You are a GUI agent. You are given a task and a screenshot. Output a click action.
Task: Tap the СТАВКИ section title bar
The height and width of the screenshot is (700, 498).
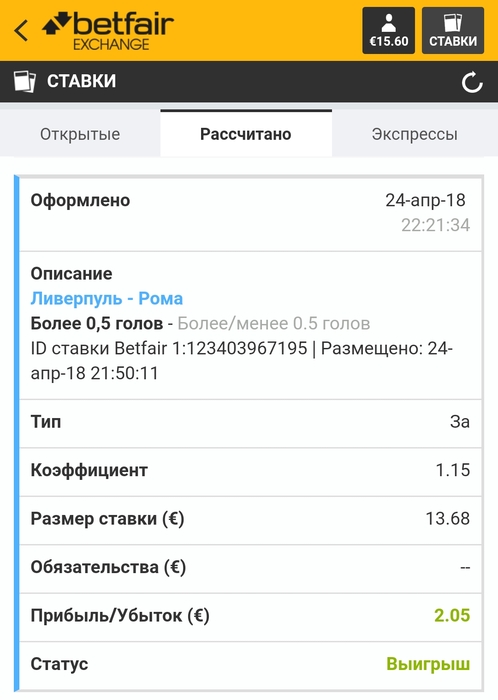(249, 82)
